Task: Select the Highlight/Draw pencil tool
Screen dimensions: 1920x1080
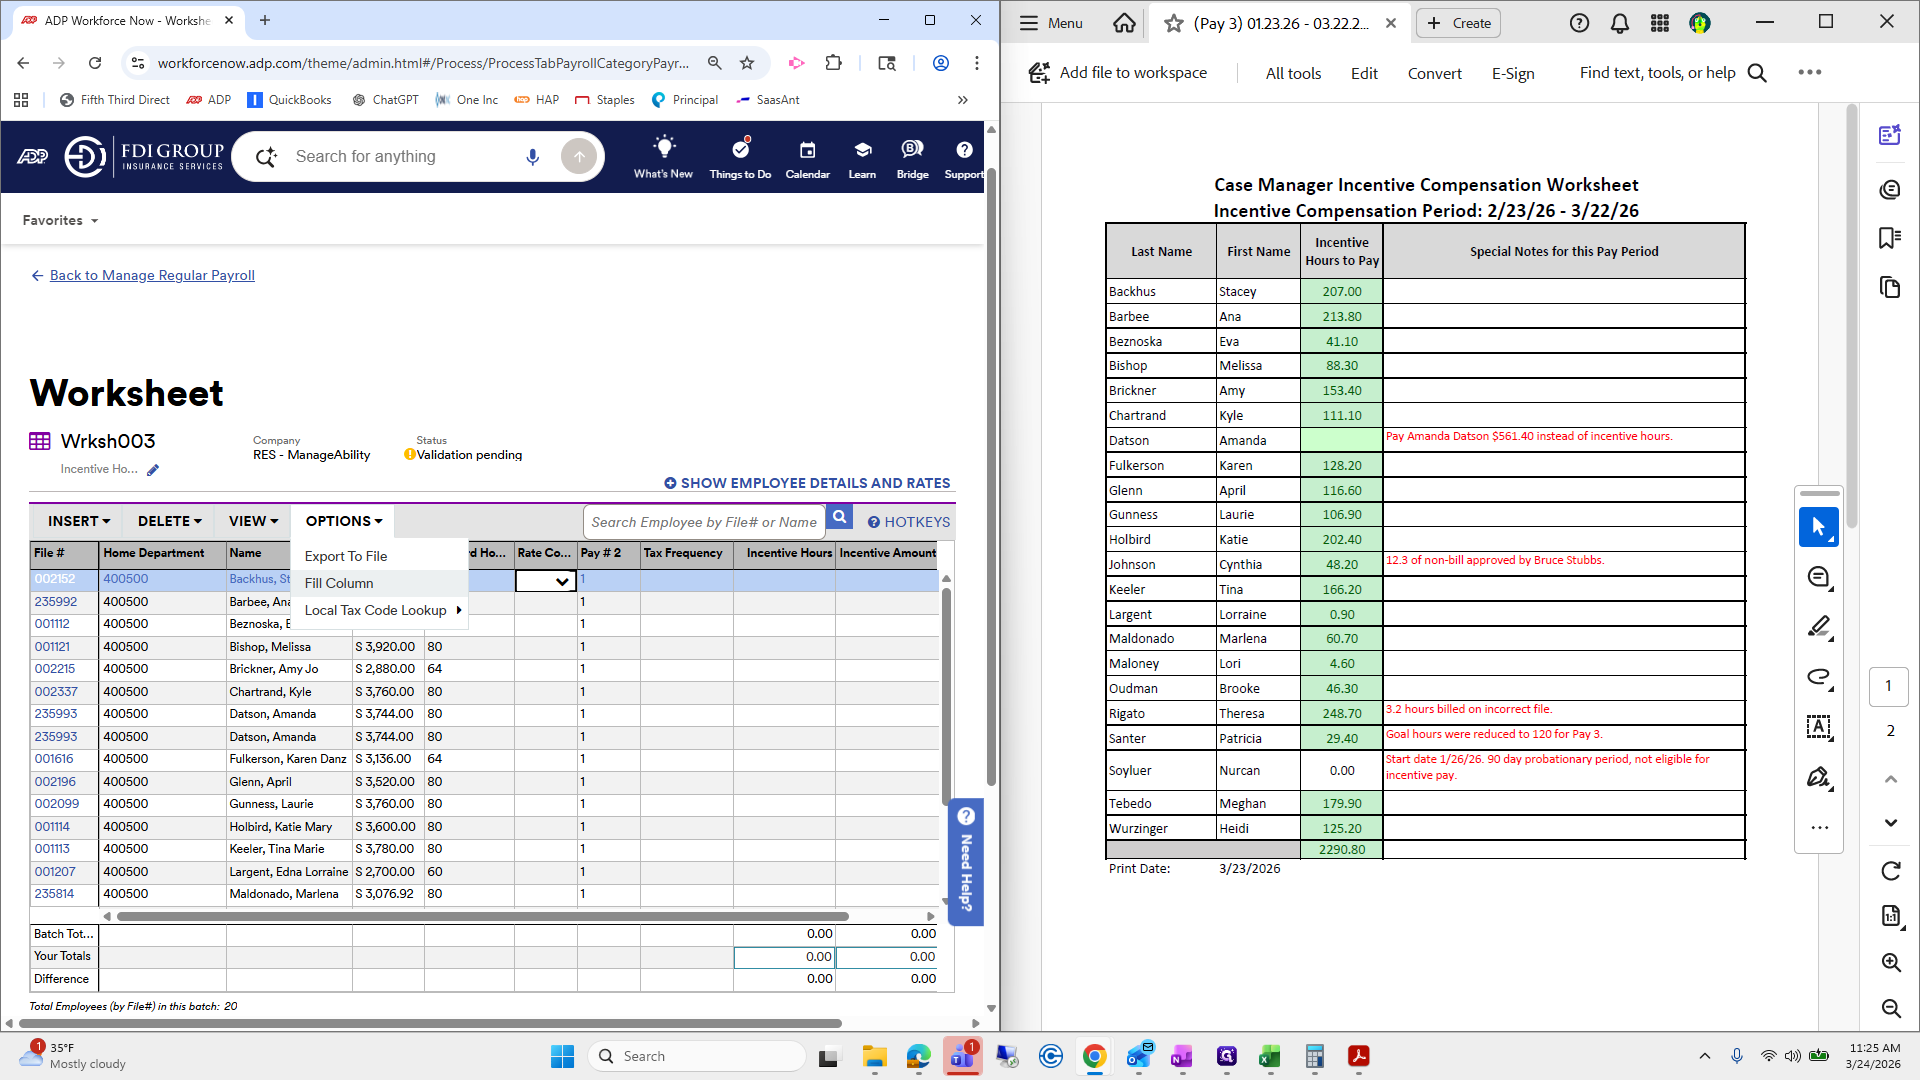Action: coord(1819,627)
